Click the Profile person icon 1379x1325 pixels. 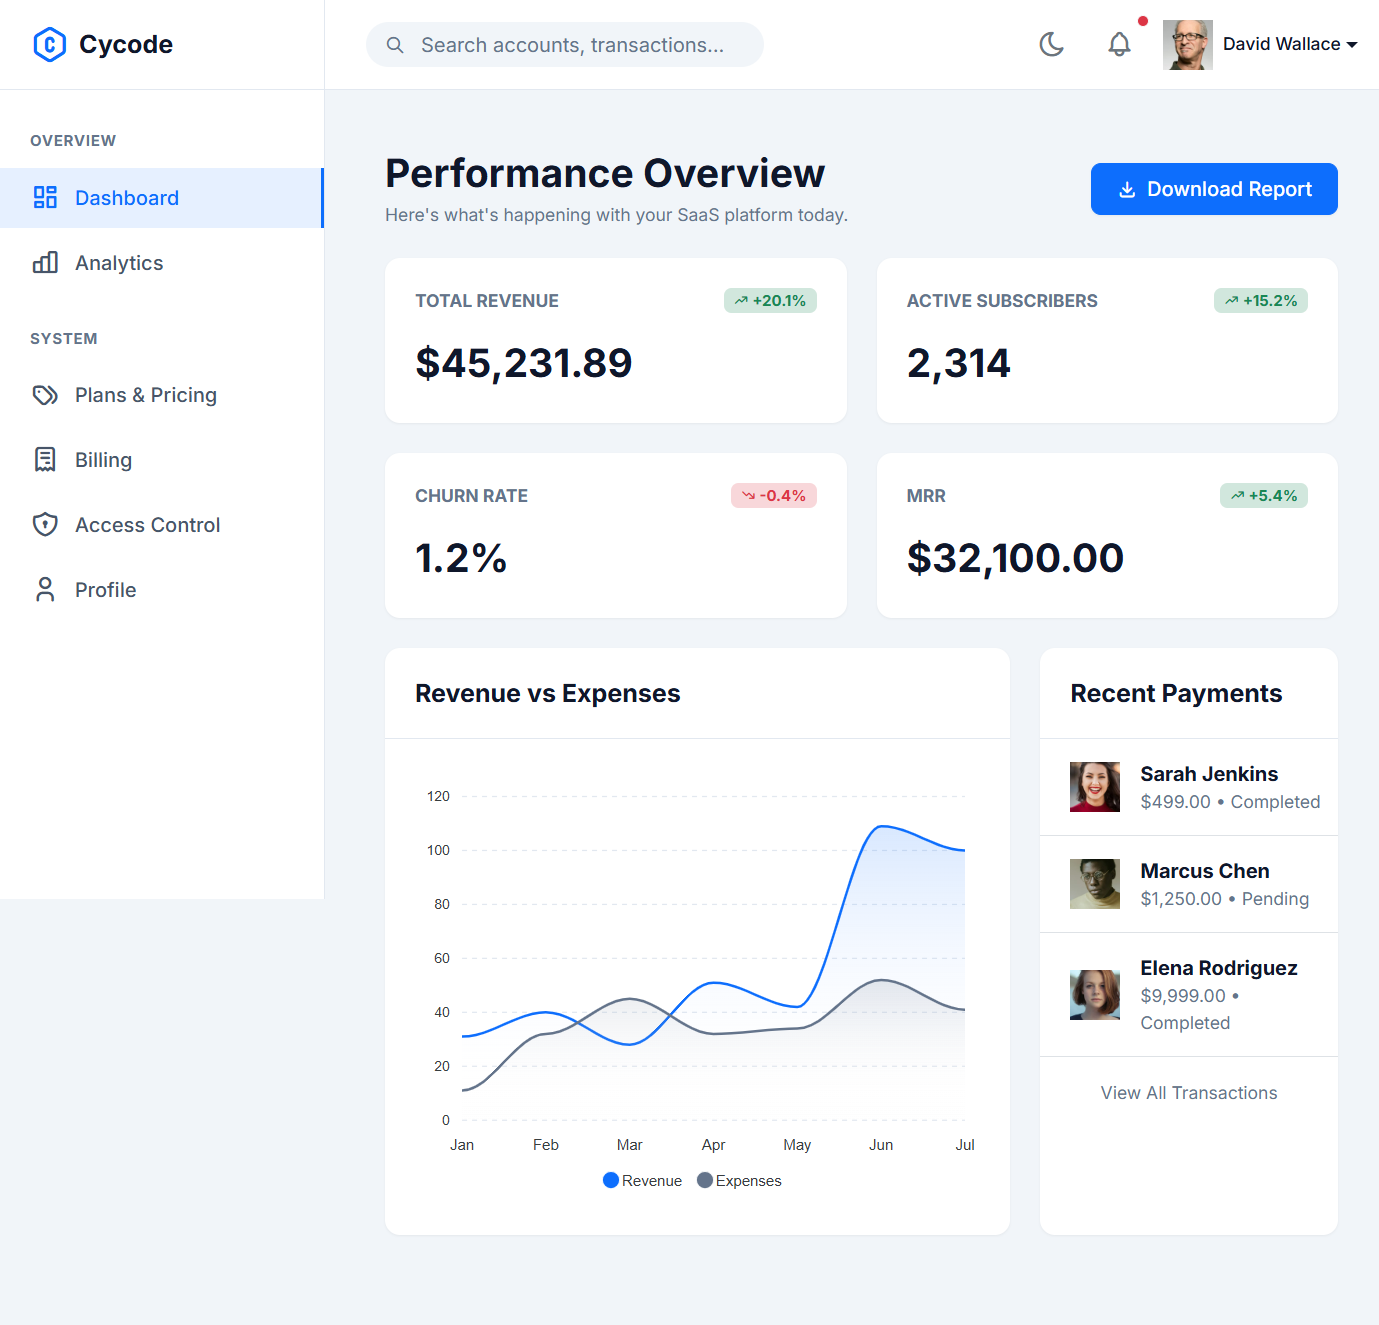click(x=46, y=589)
